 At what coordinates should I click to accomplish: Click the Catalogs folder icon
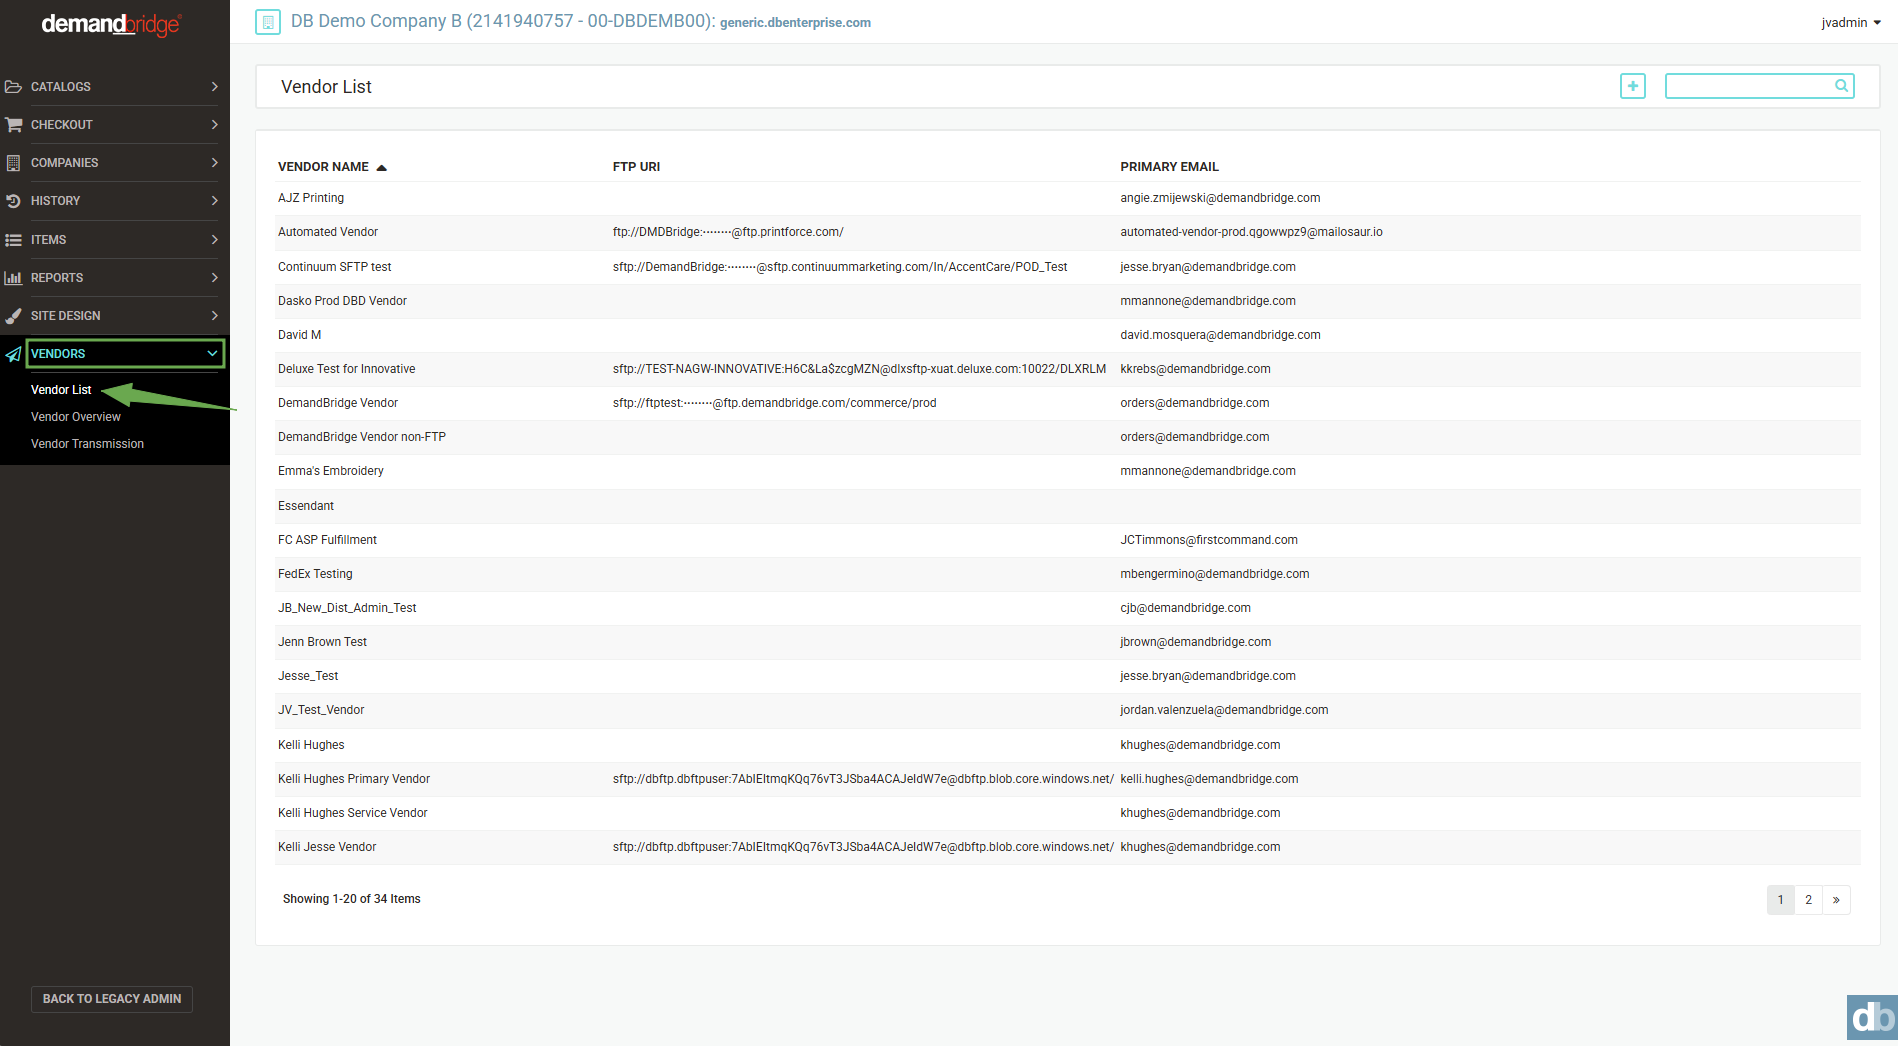pyautogui.click(x=13, y=87)
